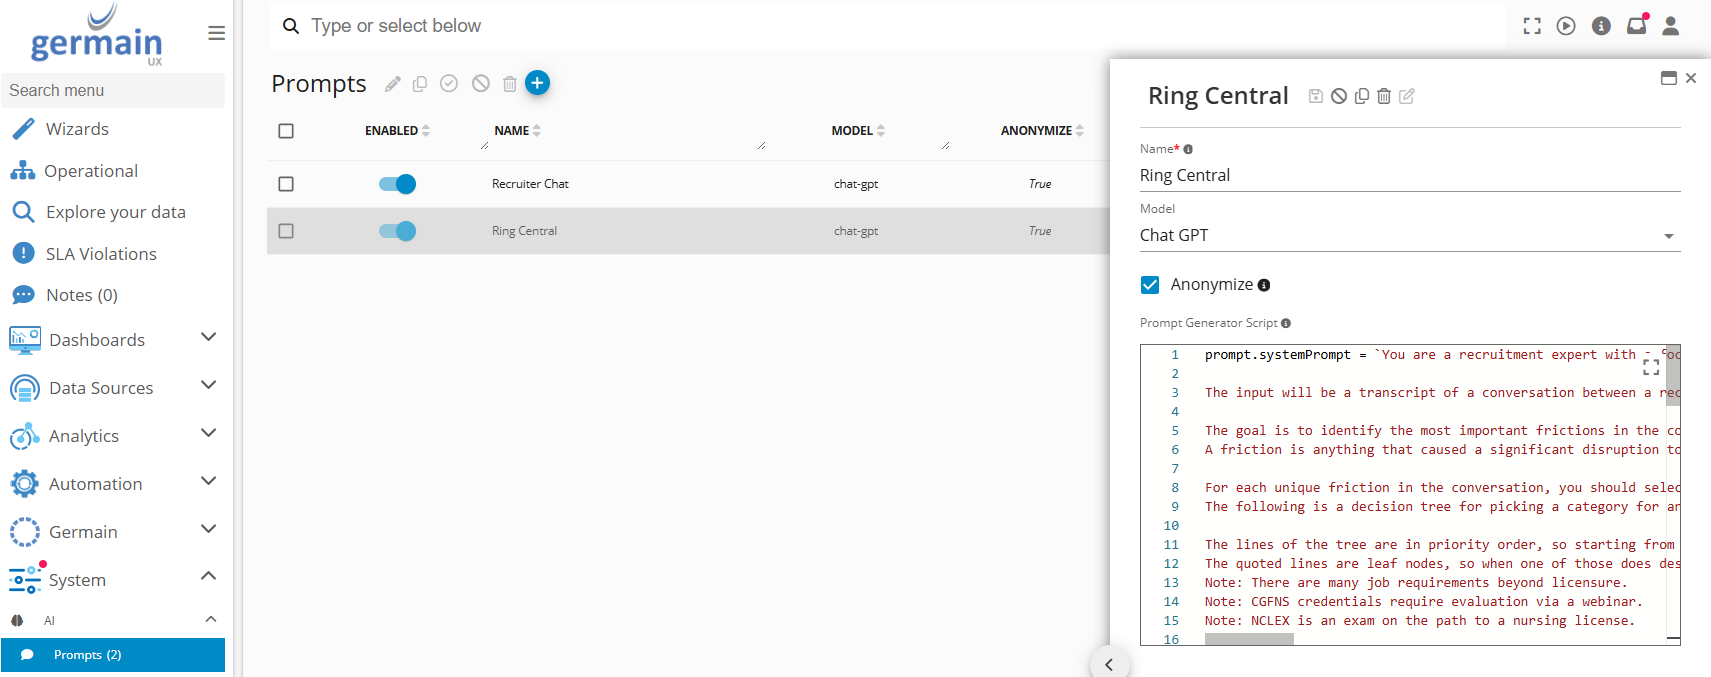The width and height of the screenshot is (1711, 677).
Task: Duplicate the Ring Central prompt
Action: pyautogui.click(x=1361, y=96)
